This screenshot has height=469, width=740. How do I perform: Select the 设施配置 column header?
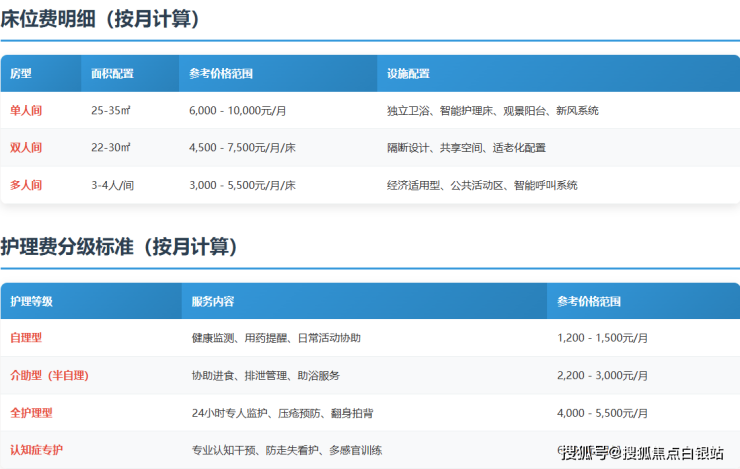coord(408,73)
